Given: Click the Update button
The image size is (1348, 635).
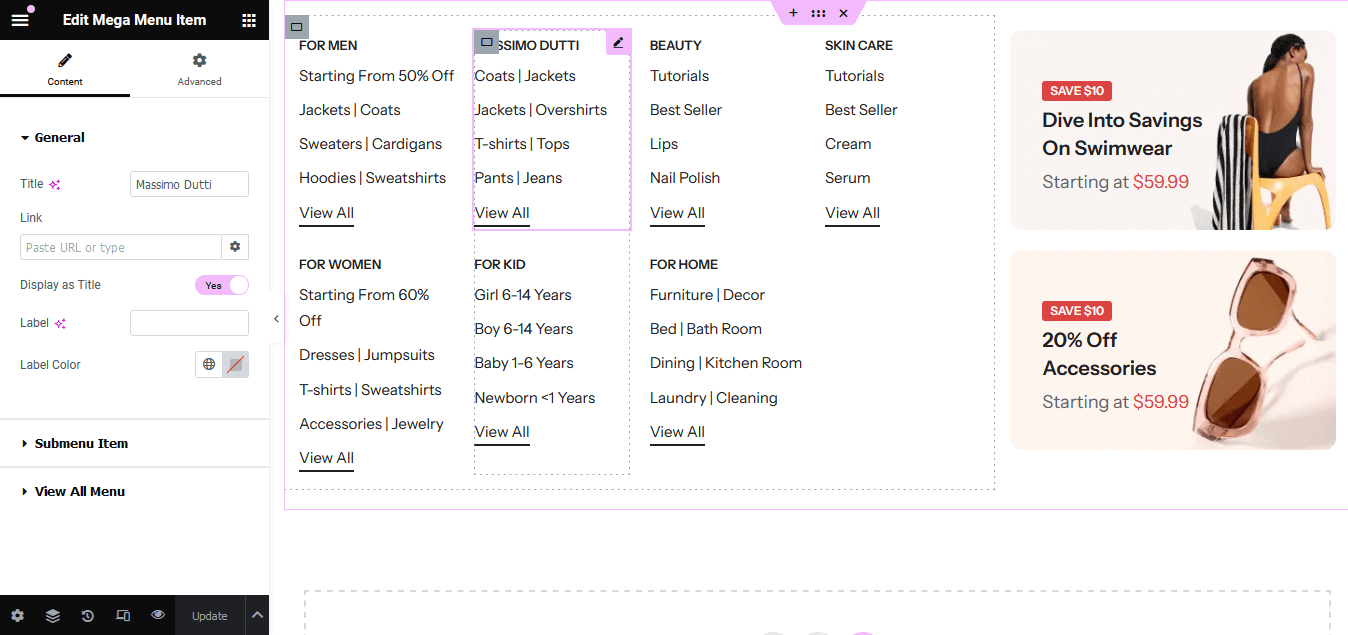Looking at the screenshot, I should [x=209, y=616].
